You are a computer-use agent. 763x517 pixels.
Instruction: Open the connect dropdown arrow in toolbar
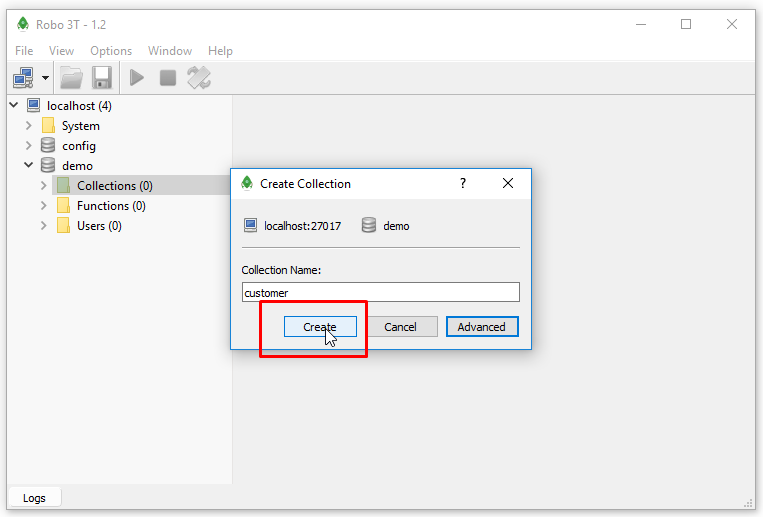(45, 78)
